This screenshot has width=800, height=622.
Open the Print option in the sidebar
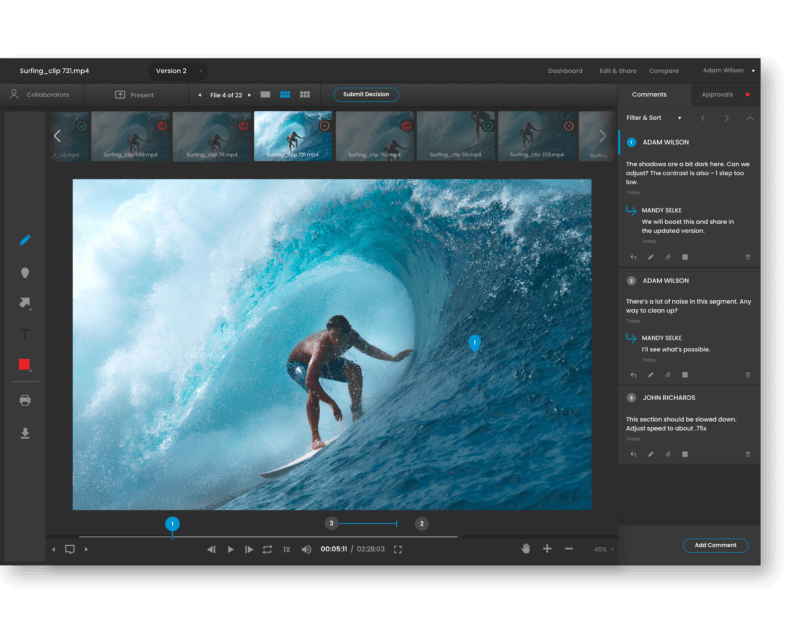(x=24, y=399)
